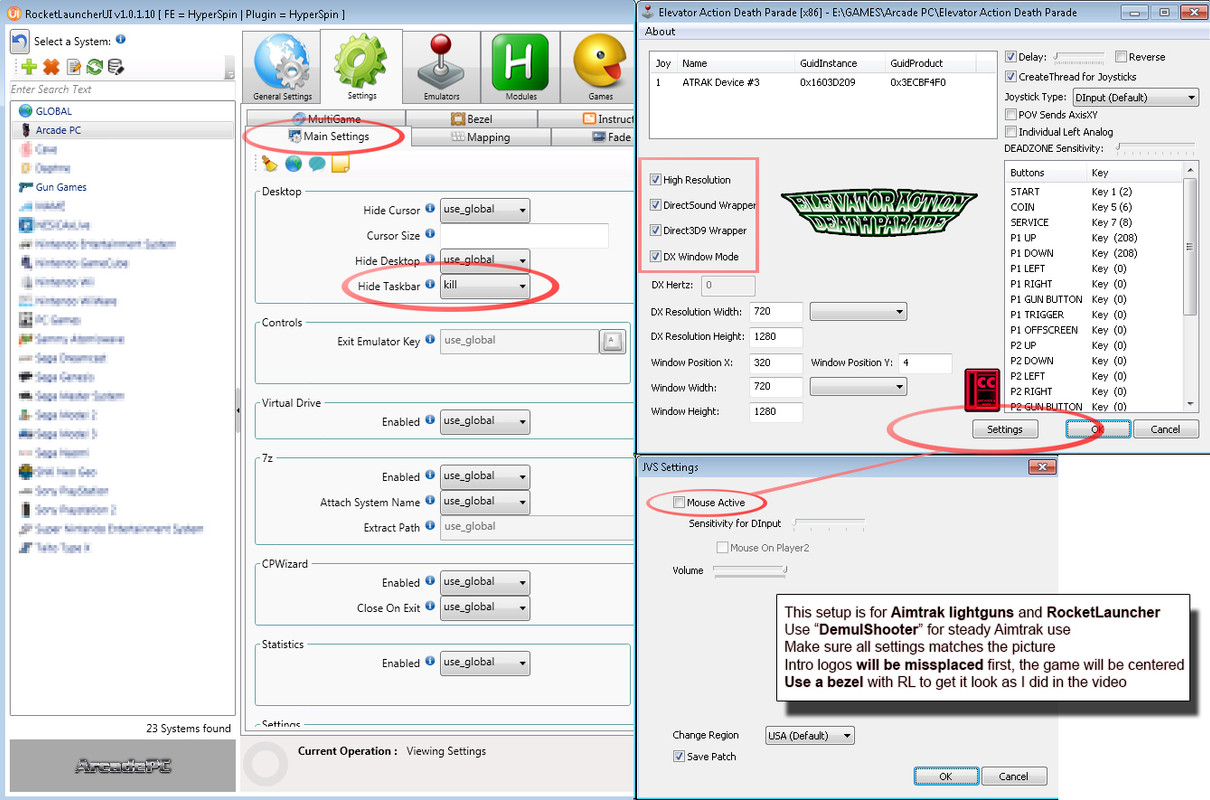Click Cancel in the Elevator Action window
Screen dimensions: 1210x800
coord(1165,429)
